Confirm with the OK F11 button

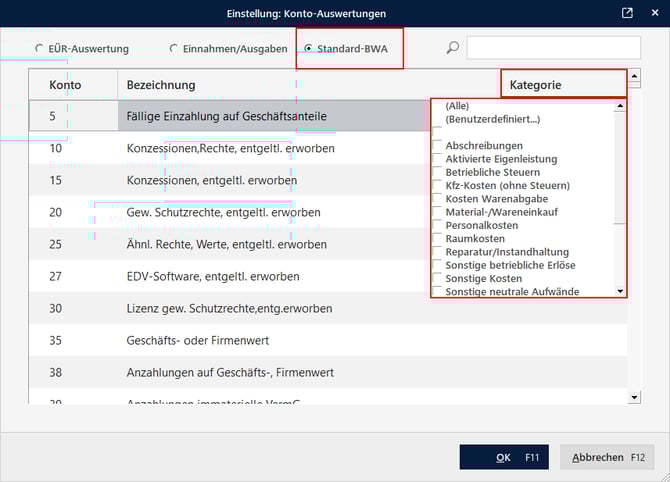504,457
